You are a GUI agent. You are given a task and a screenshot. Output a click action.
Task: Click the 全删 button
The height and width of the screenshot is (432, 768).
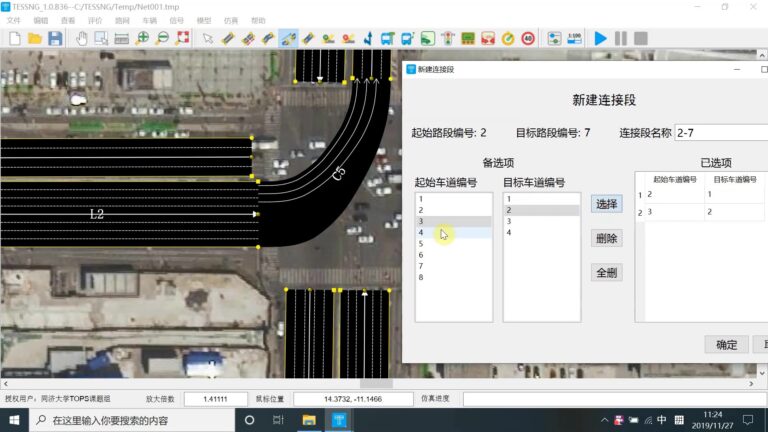(606, 273)
